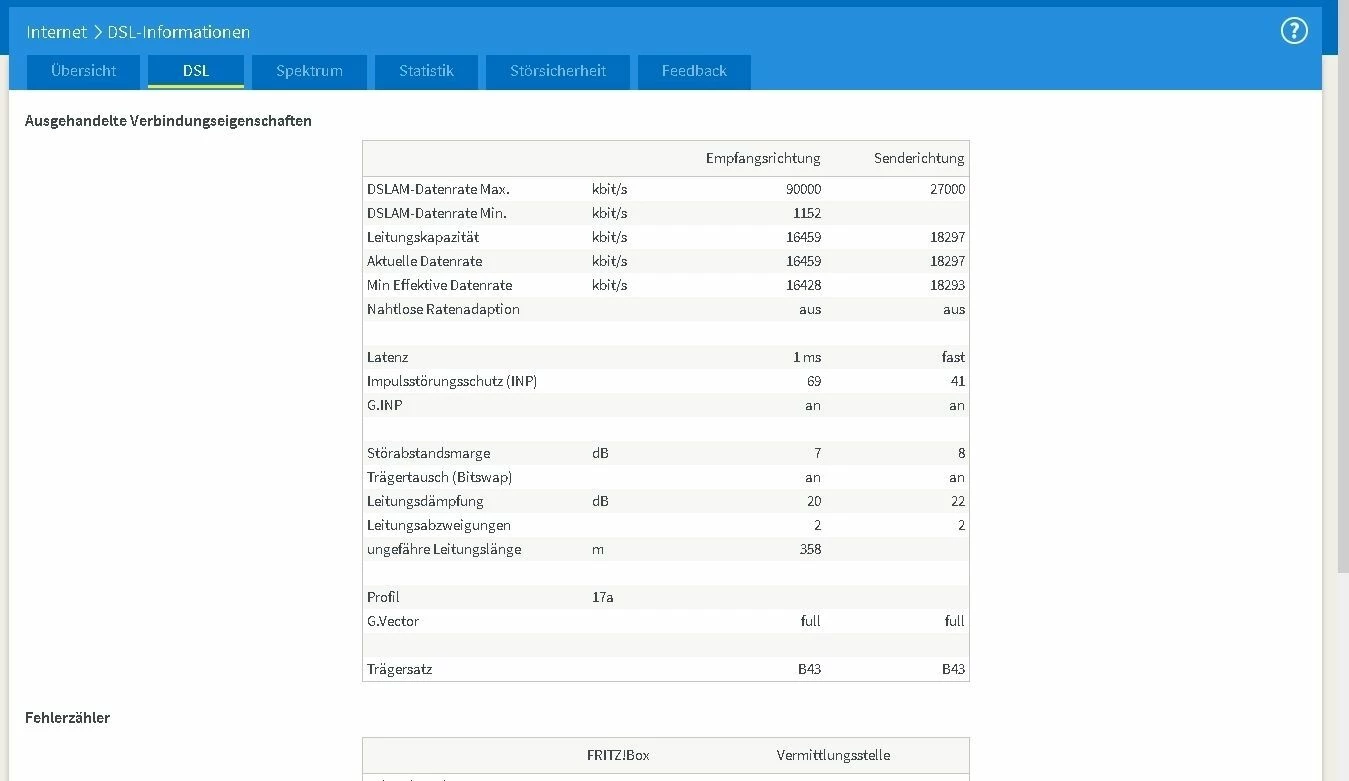Switch to the Übersicht tab

(84, 71)
